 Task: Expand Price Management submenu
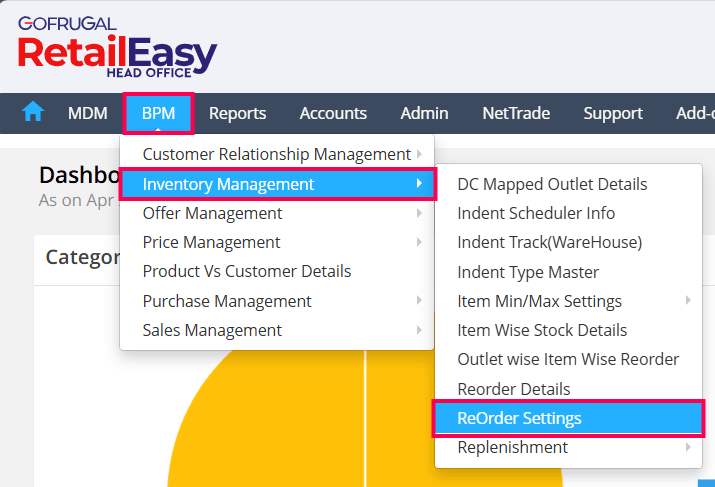pyautogui.click(x=277, y=243)
